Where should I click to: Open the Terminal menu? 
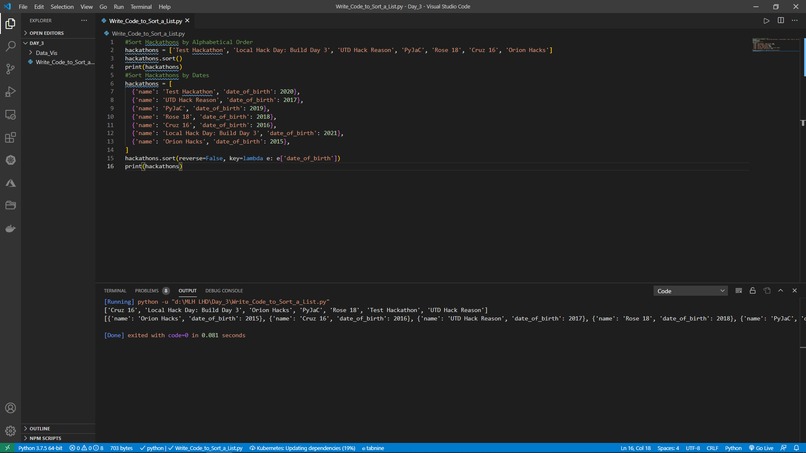141,7
